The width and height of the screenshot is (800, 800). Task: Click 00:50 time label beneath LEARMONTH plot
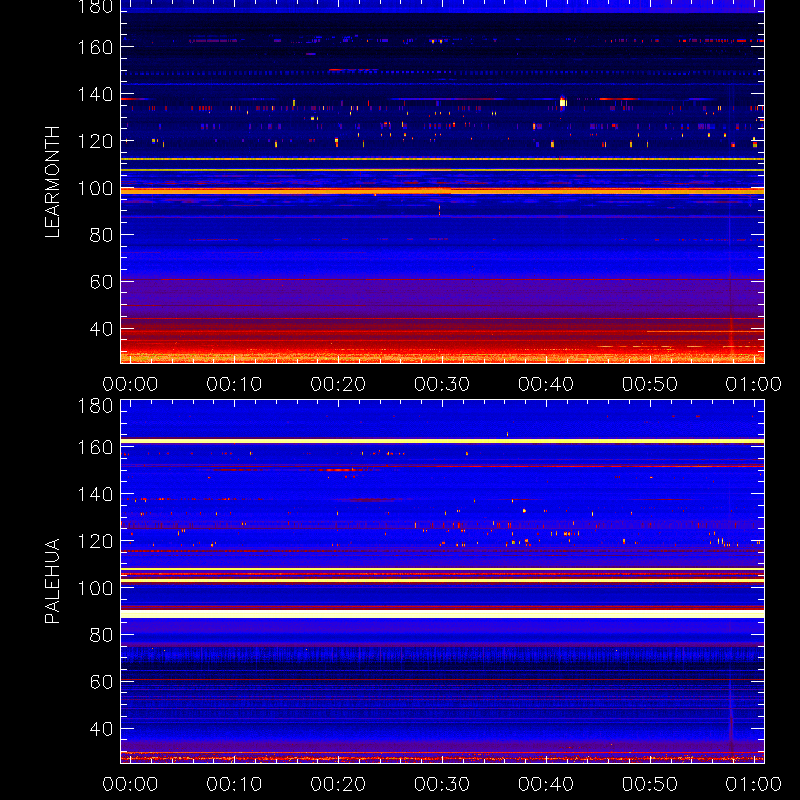(650, 384)
